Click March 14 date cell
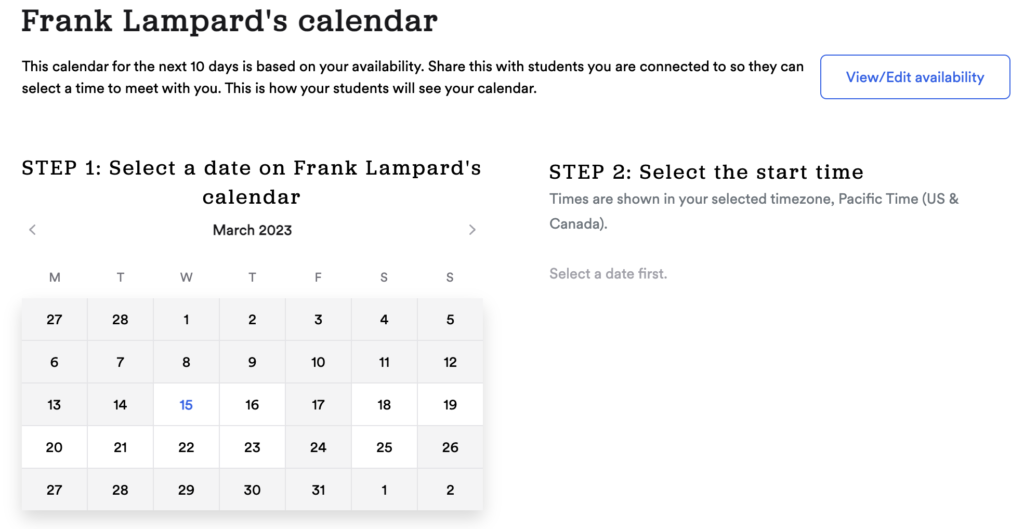 coord(120,405)
